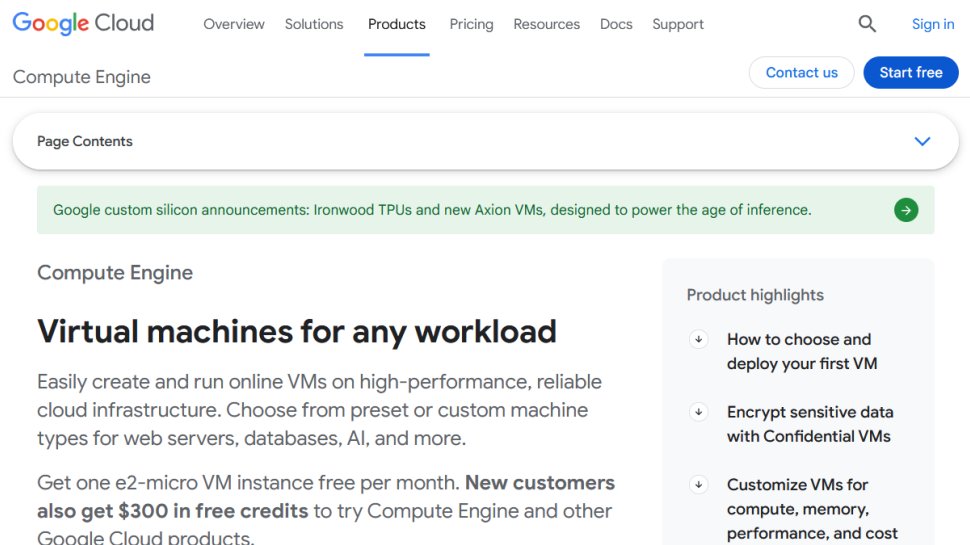The image size is (970, 545).
Task: Expand the Page Contents chevron
Action: (922, 141)
